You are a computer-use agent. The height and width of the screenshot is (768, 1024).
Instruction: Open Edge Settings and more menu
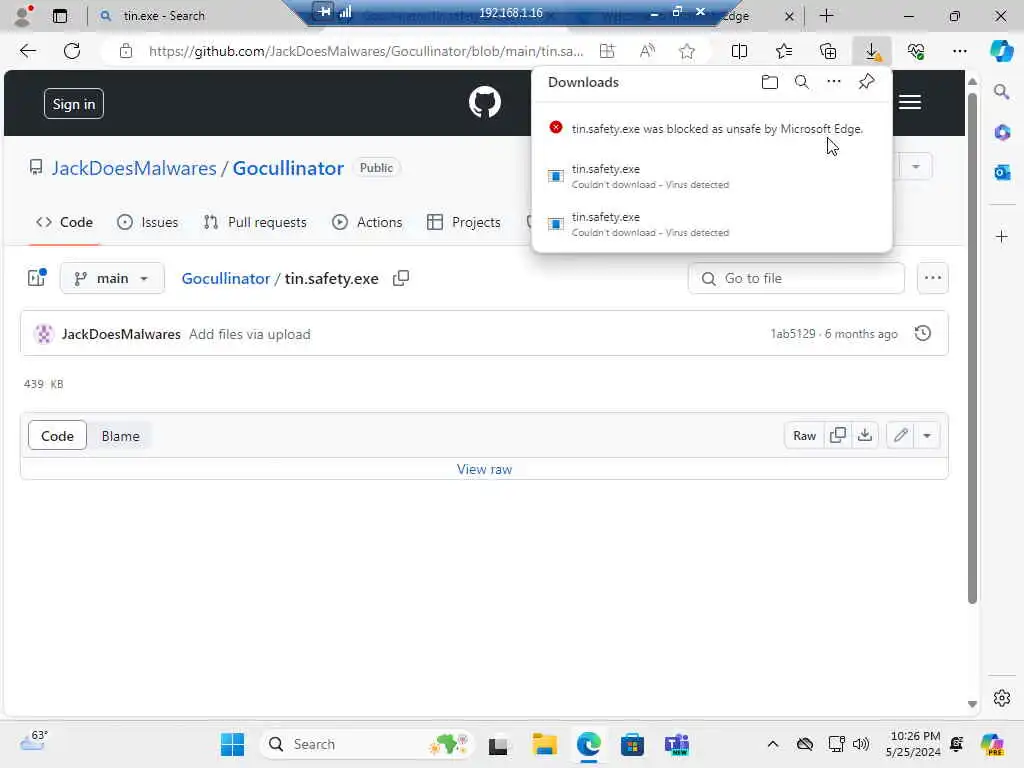pyautogui.click(x=959, y=51)
